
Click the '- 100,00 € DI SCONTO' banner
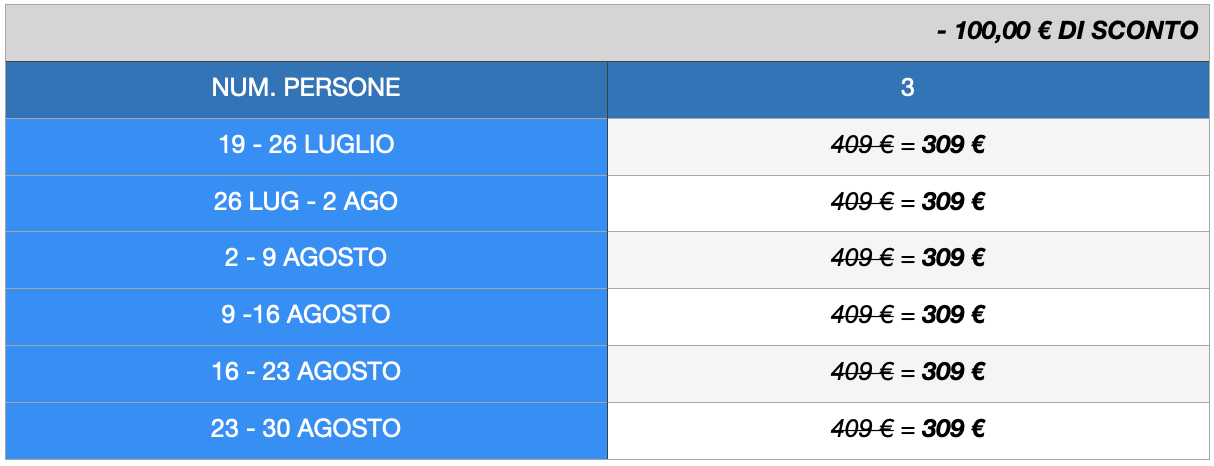tap(1067, 32)
